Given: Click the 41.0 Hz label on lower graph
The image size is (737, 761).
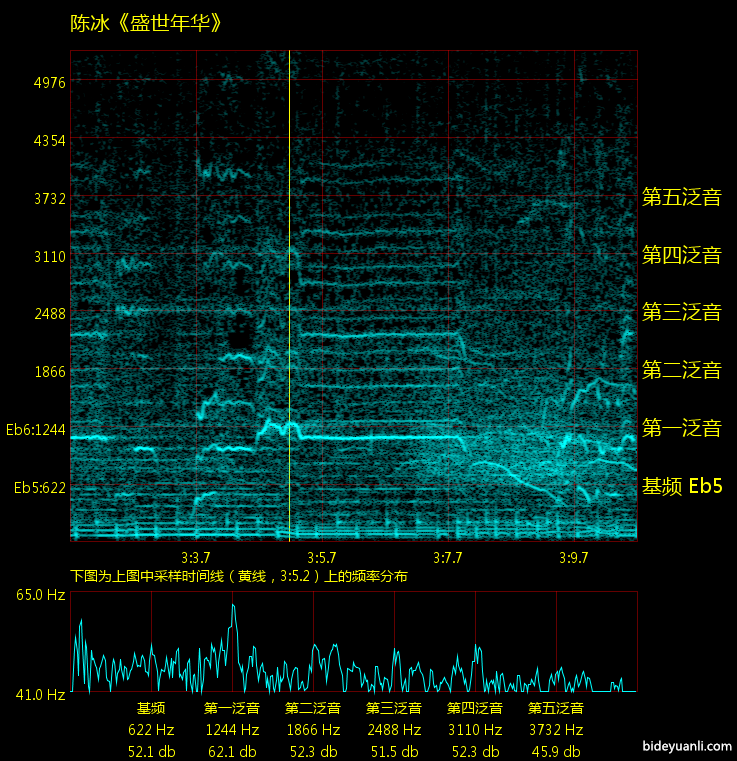Looking at the screenshot, I should (x=40, y=693).
